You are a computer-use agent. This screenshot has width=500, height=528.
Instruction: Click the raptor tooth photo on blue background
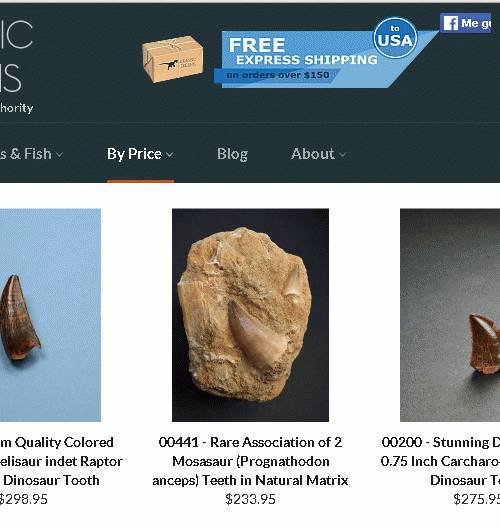(x=50, y=315)
